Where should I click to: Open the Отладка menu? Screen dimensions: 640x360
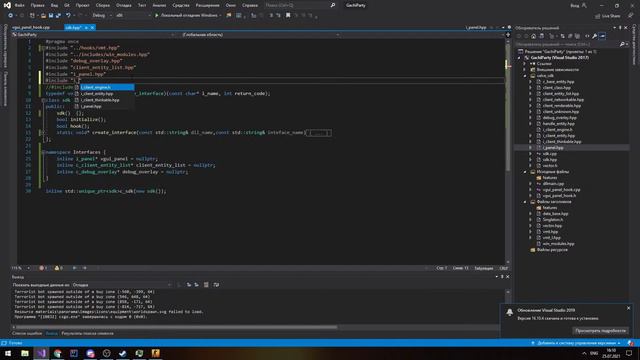pyautogui.click(x=123, y=5)
